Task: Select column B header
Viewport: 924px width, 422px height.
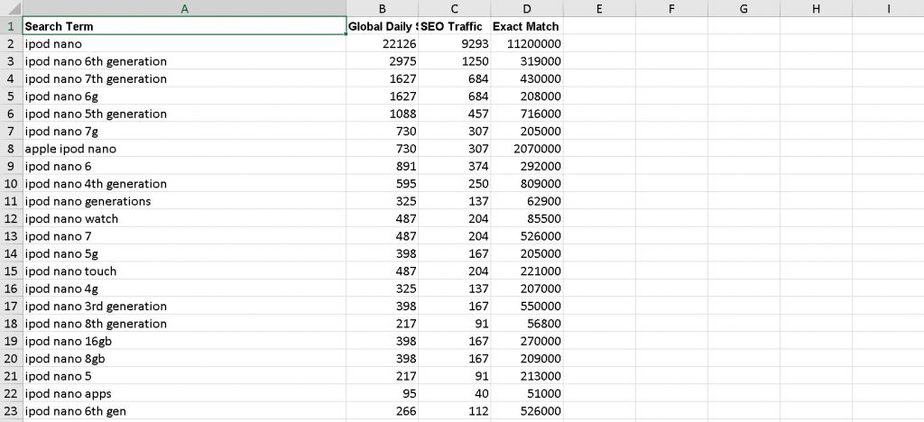Action: pos(382,9)
